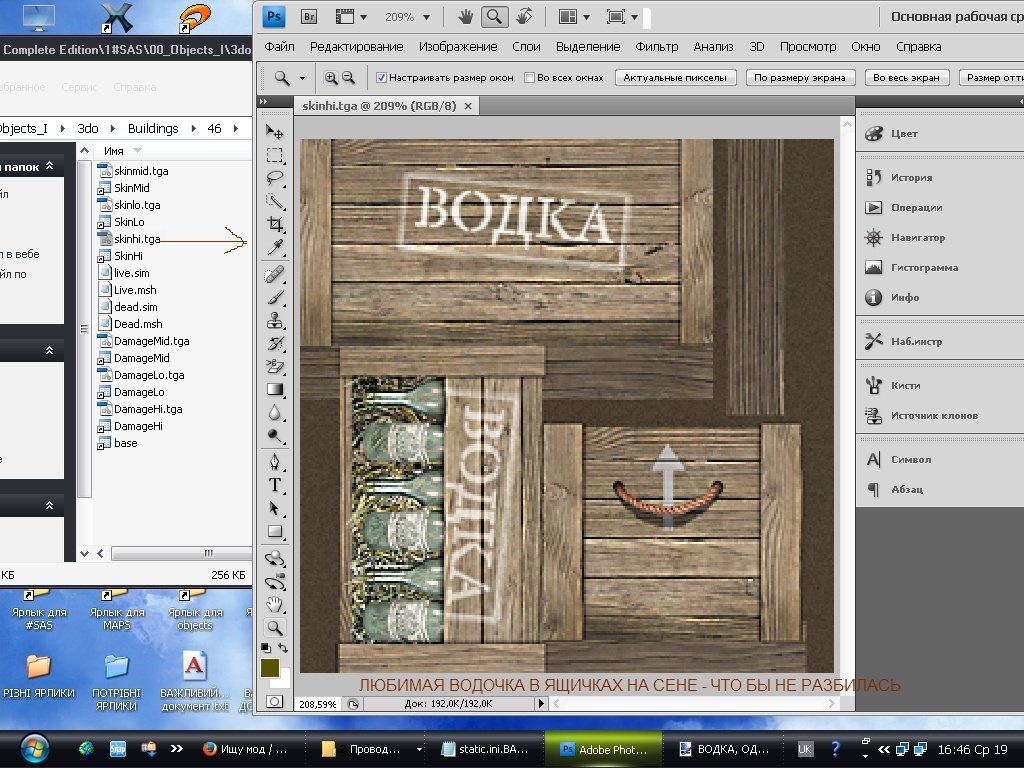Select the Horizontal Type tool
The image size is (1024, 768).
[275, 485]
